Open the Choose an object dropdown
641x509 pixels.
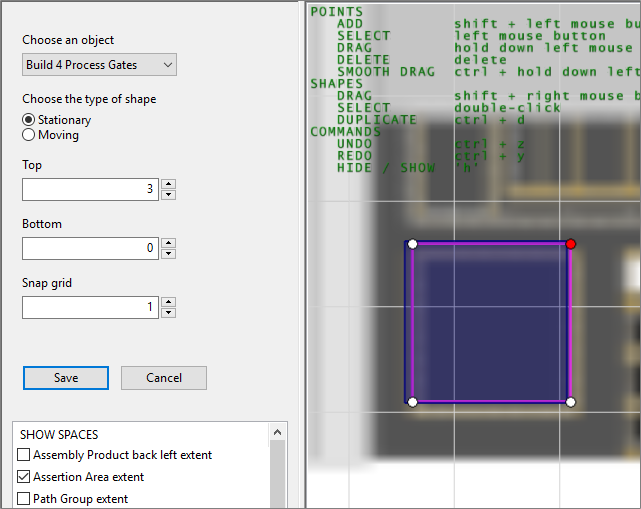pos(99,65)
